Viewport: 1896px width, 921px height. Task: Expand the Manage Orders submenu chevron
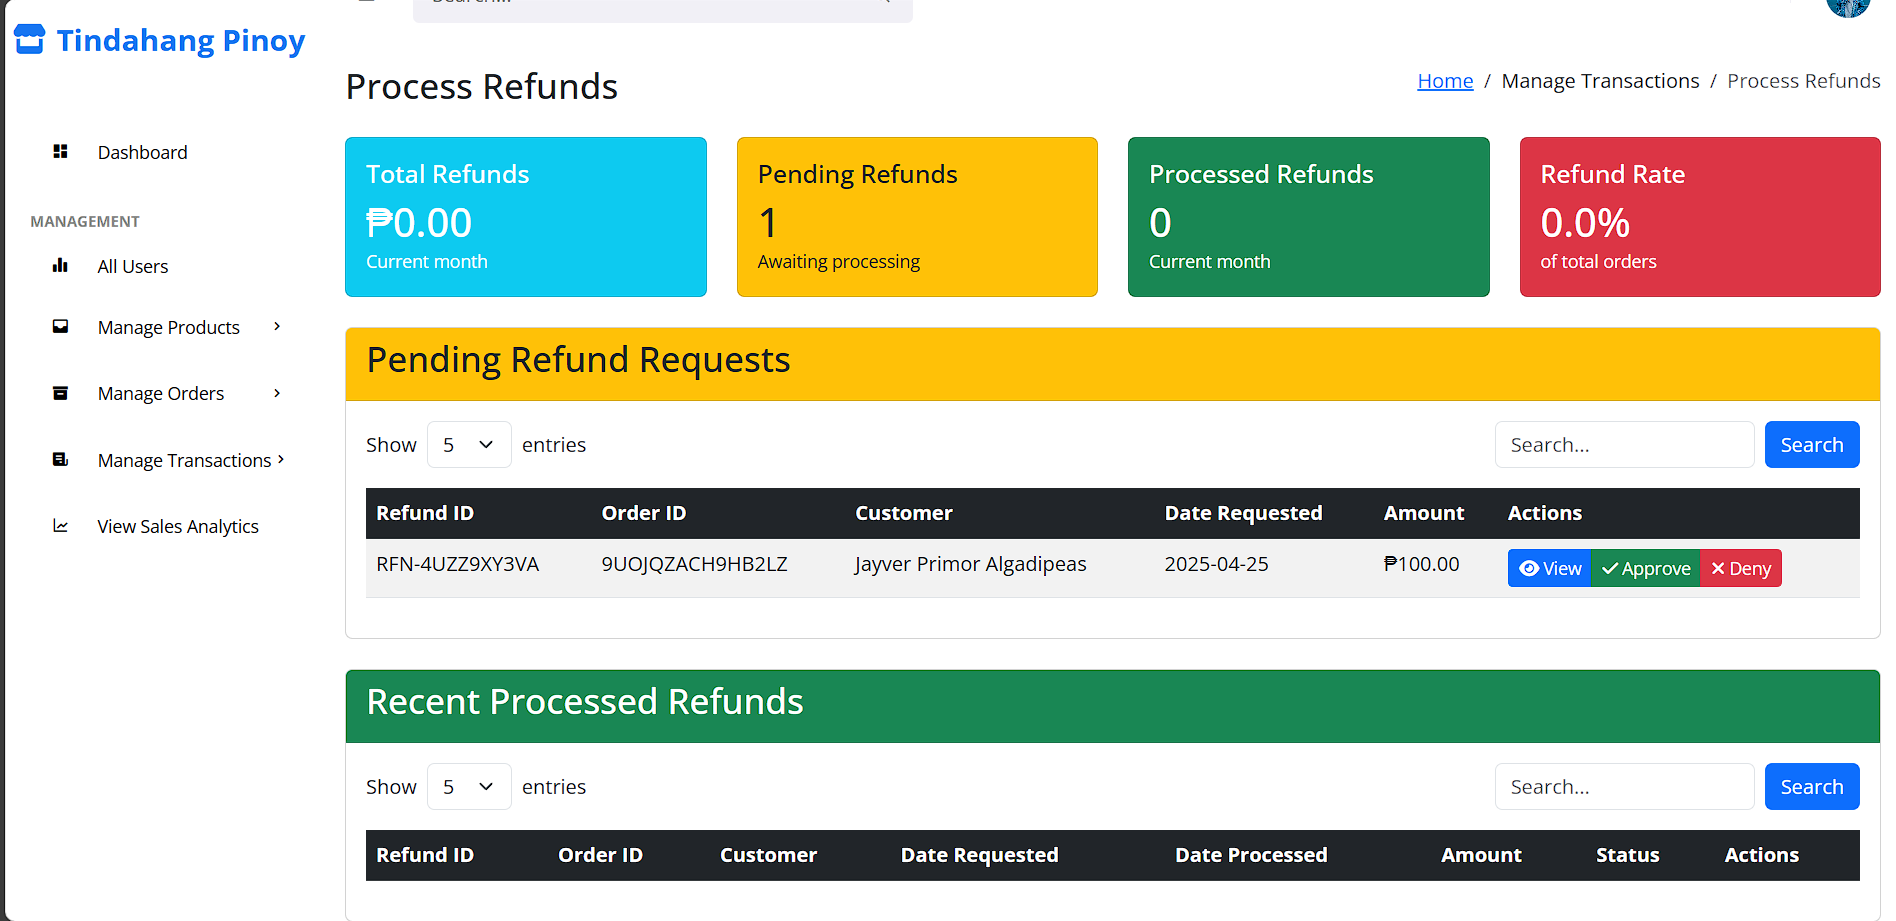point(277,393)
